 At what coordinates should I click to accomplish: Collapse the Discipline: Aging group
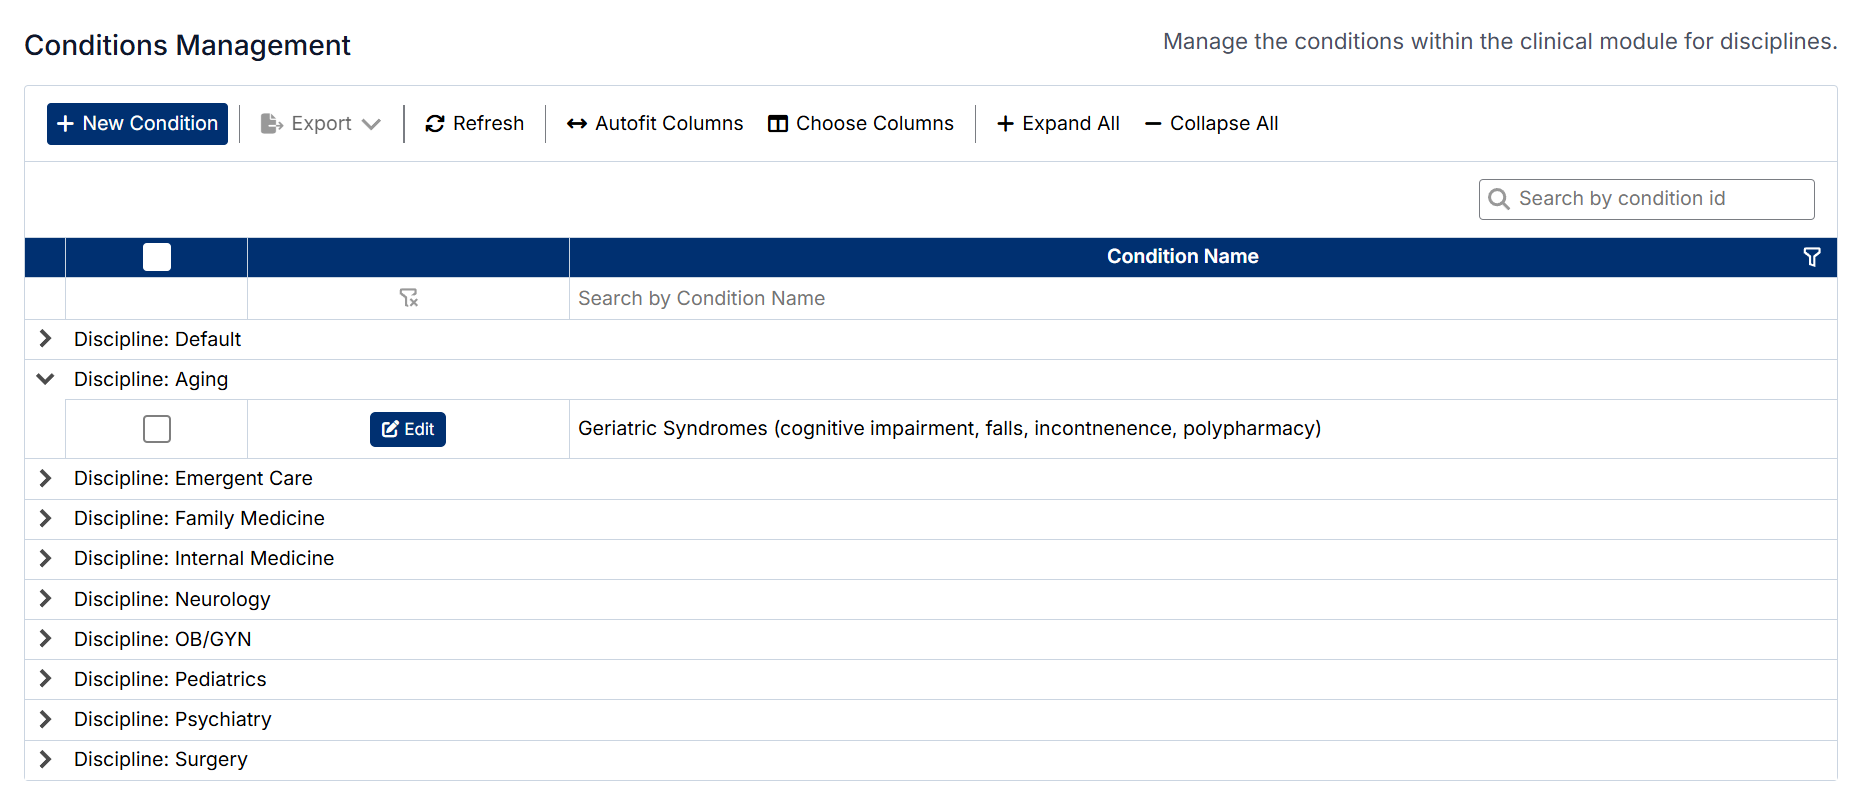pos(45,379)
